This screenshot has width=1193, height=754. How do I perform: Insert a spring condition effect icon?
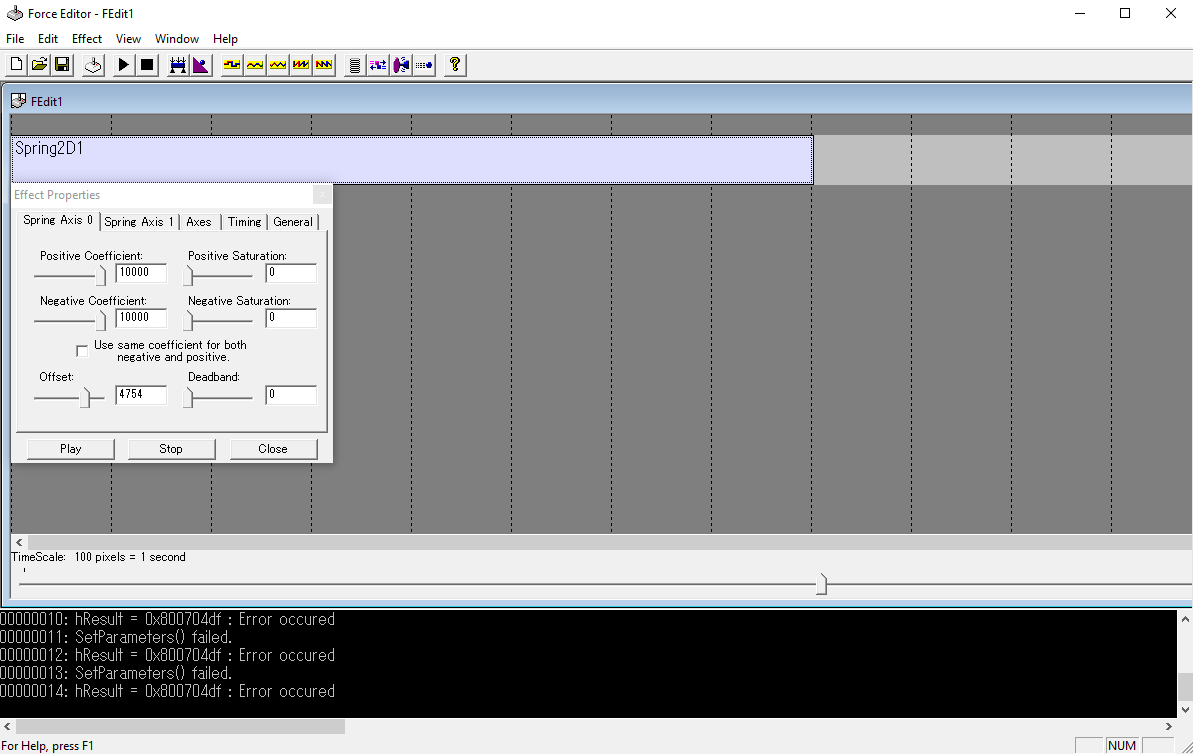click(355, 65)
